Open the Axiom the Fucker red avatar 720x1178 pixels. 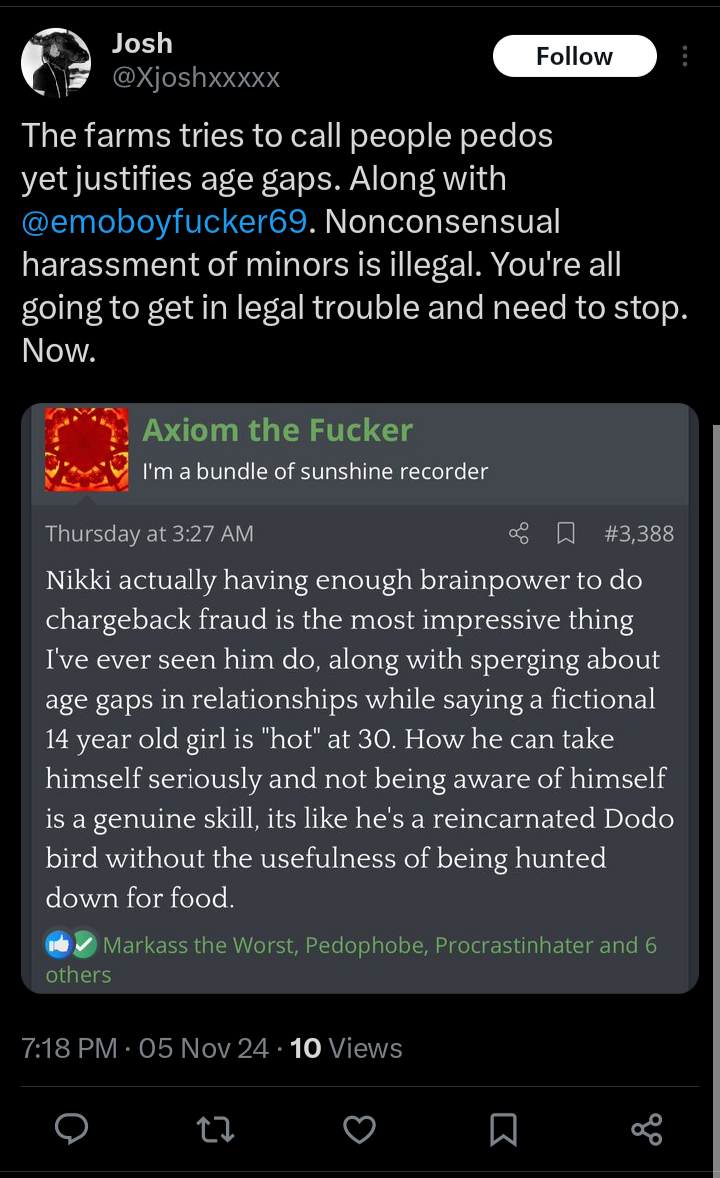pos(86,449)
